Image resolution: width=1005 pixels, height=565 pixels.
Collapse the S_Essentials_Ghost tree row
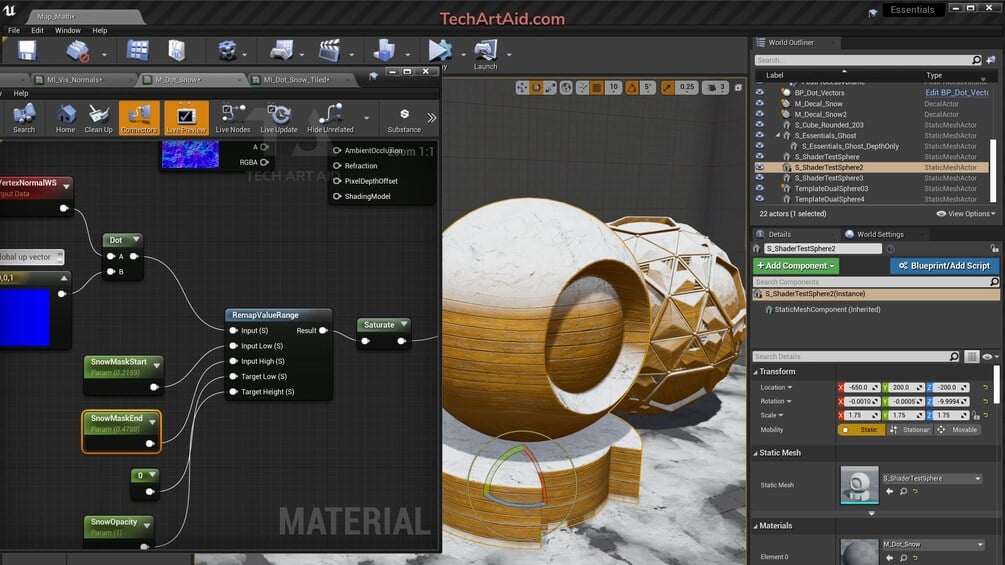[x=778, y=135]
